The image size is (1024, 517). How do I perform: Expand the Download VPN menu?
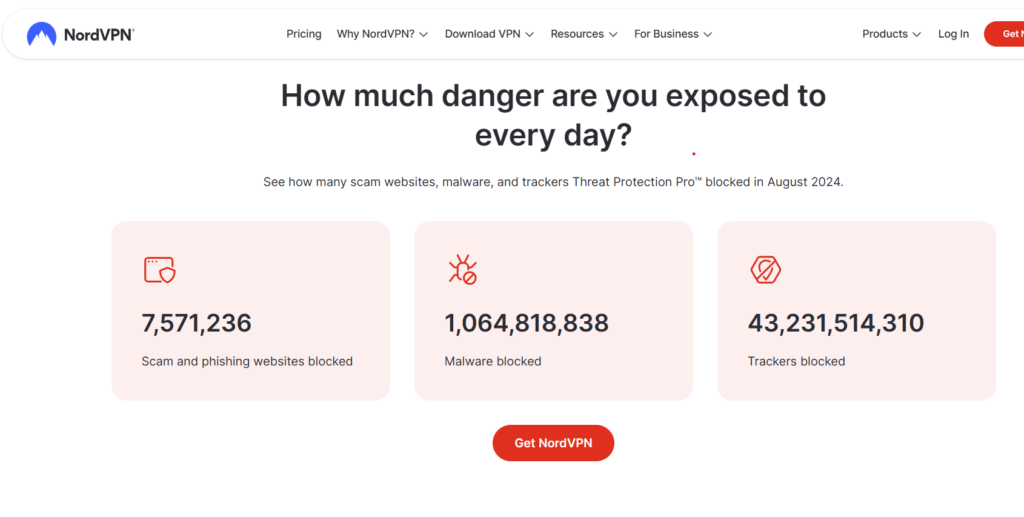point(489,34)
